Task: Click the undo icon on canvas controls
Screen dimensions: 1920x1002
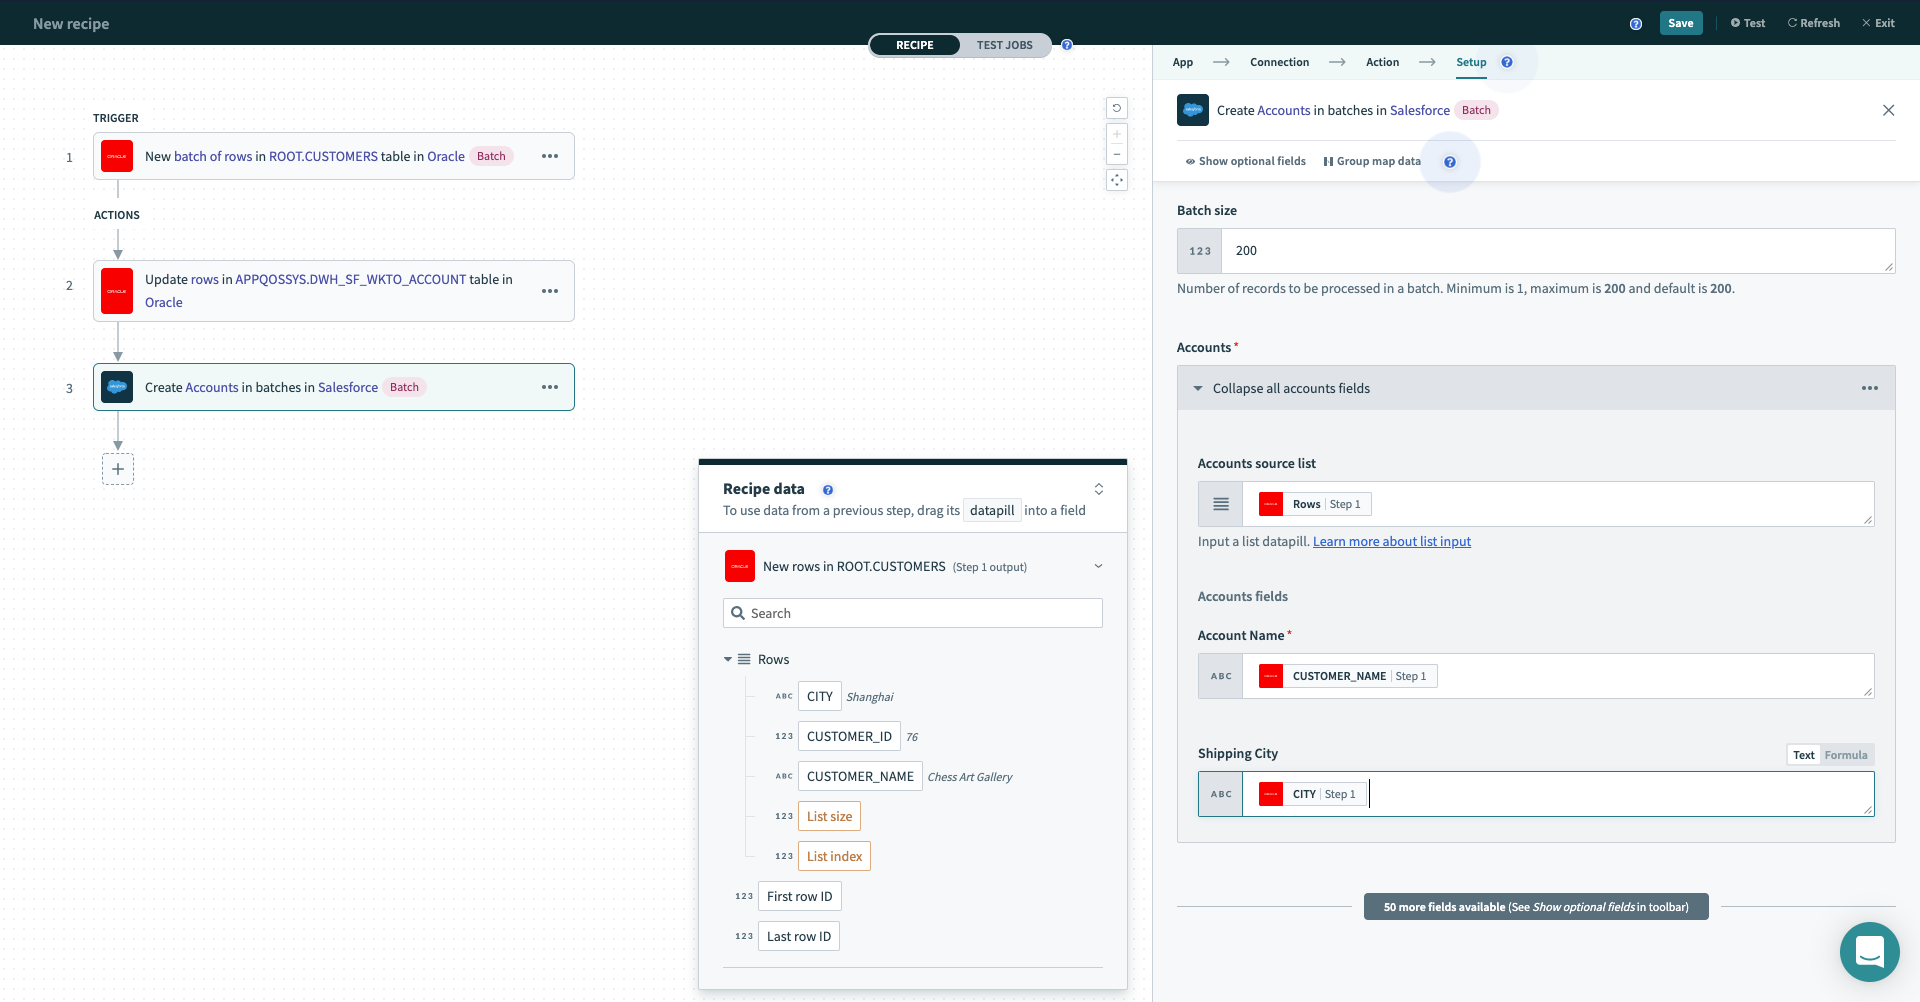Action: [x=1117, y=108]
